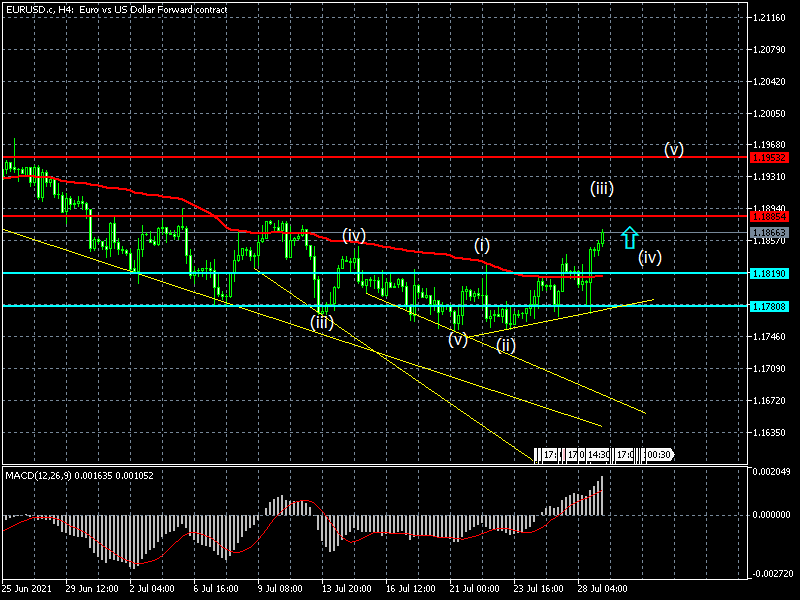This screenshot has width=800, height=600.
Task: Click the red 1.18854 price level tag
Action: click(x=769, y=216)
